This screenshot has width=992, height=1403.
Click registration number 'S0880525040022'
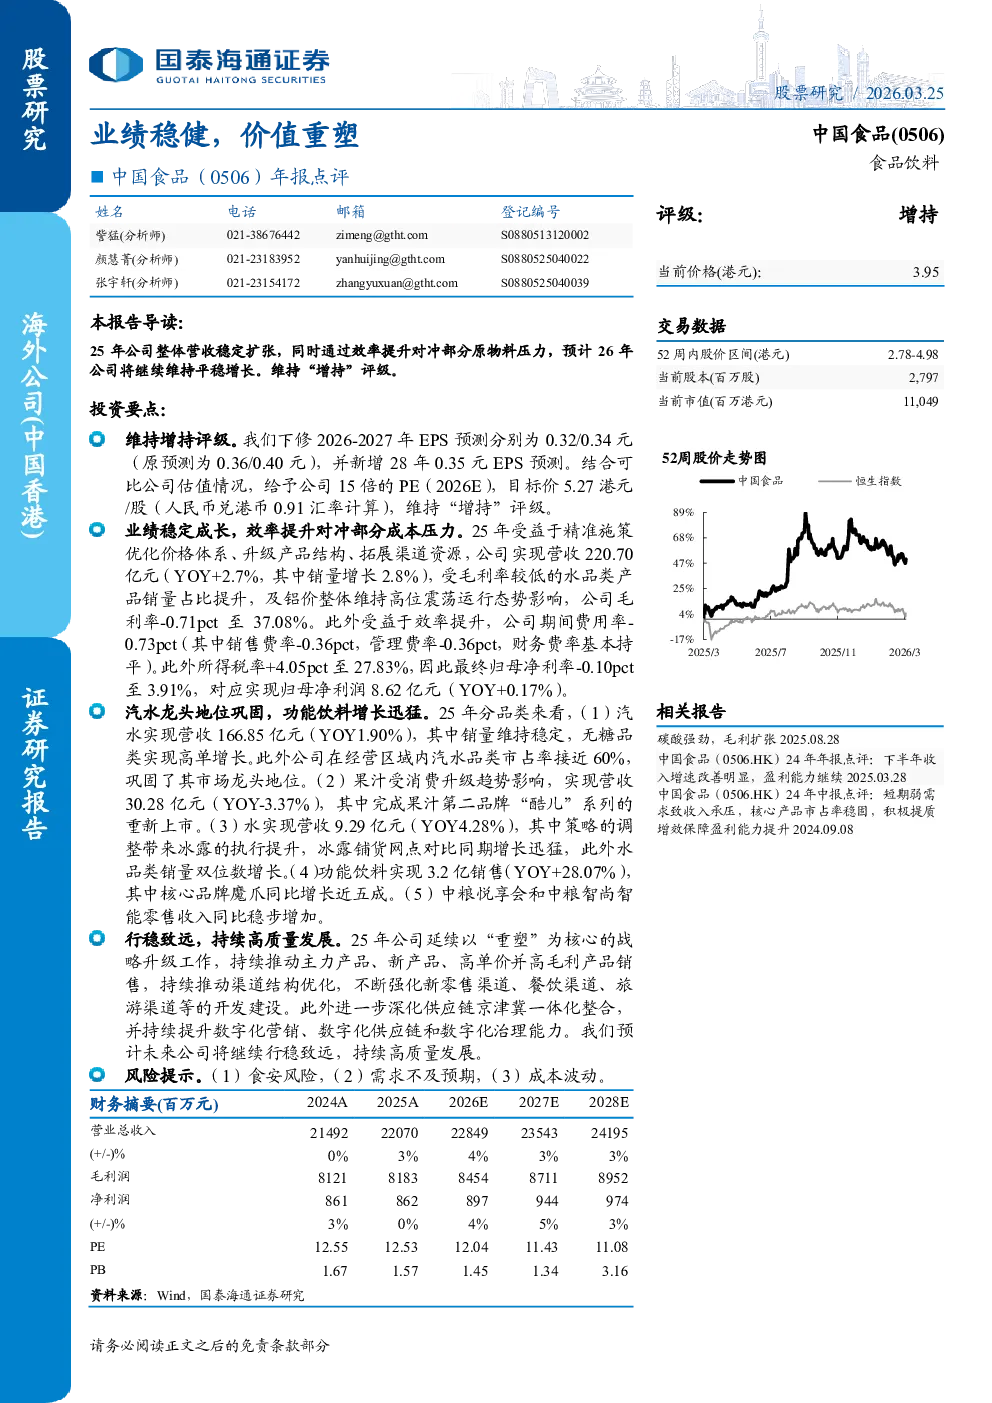545,259
